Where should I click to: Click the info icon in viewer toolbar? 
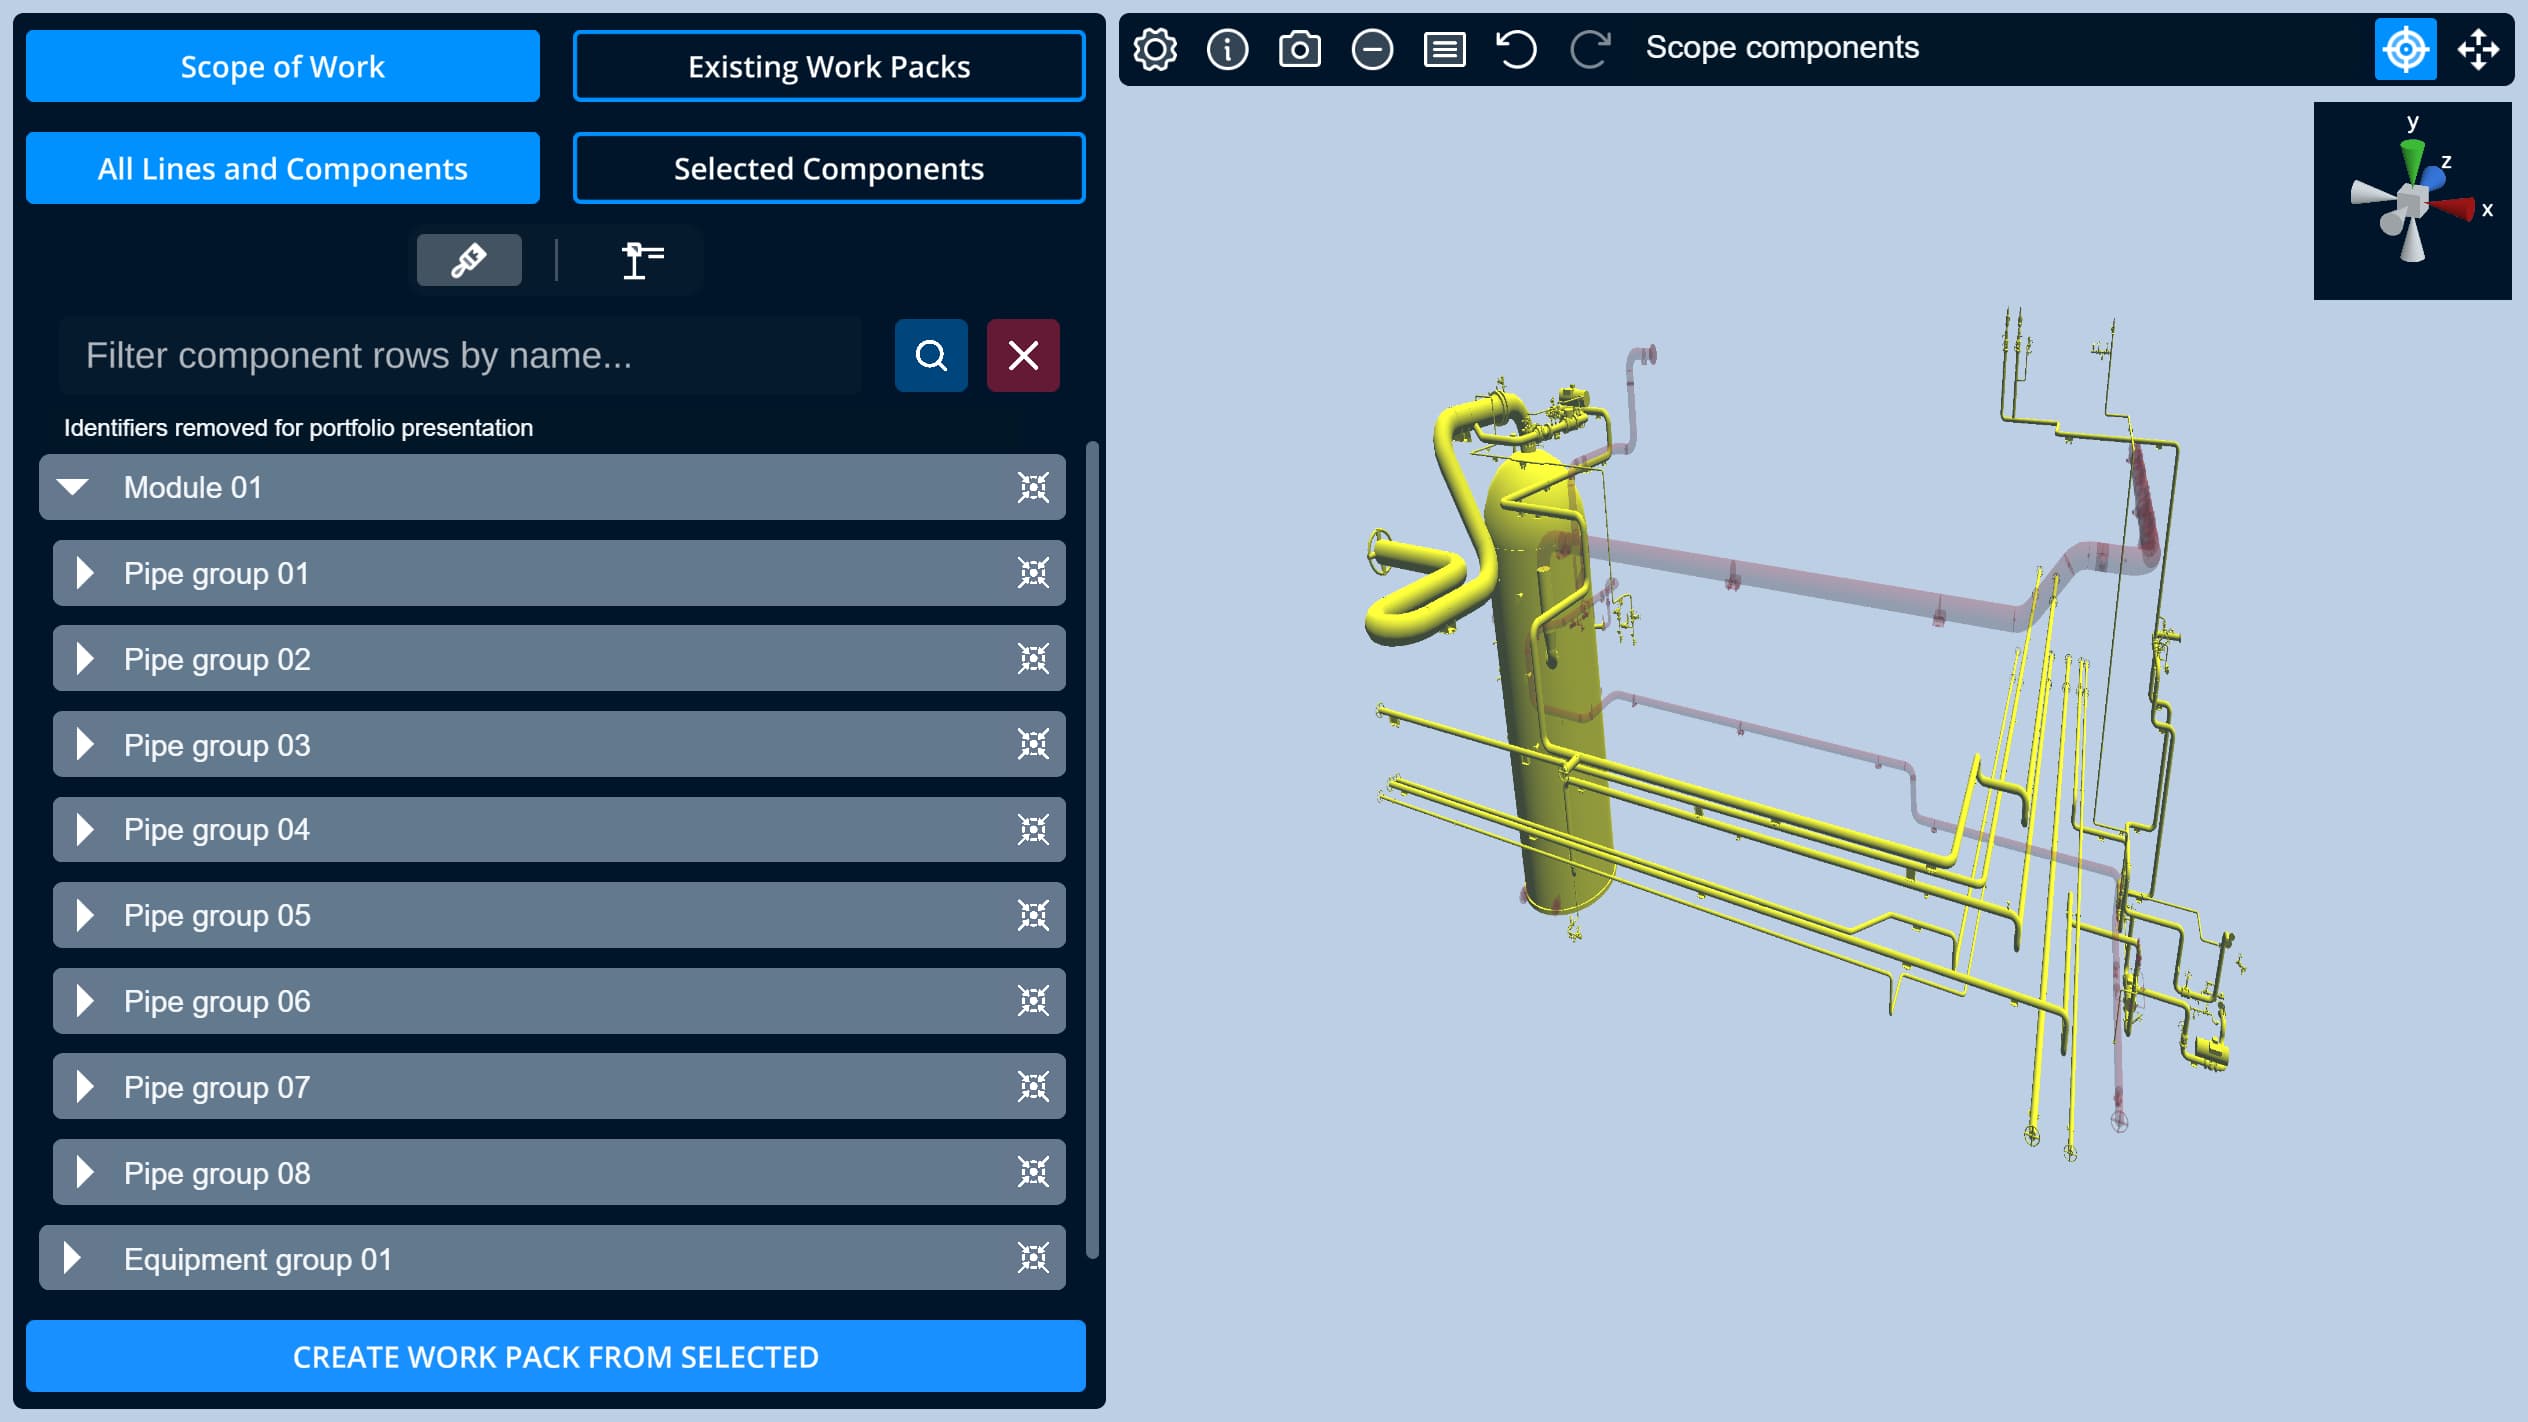pos(1227,48)
